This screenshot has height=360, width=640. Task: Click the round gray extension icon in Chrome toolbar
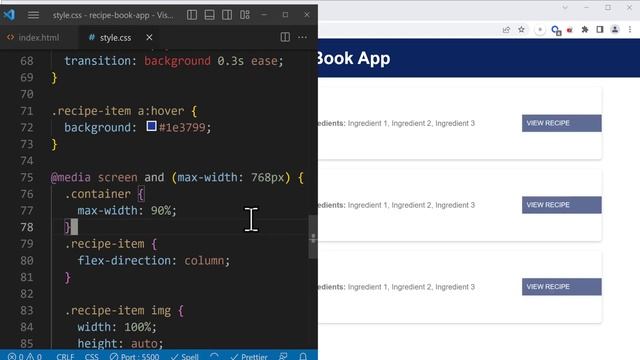coord(540,30)
